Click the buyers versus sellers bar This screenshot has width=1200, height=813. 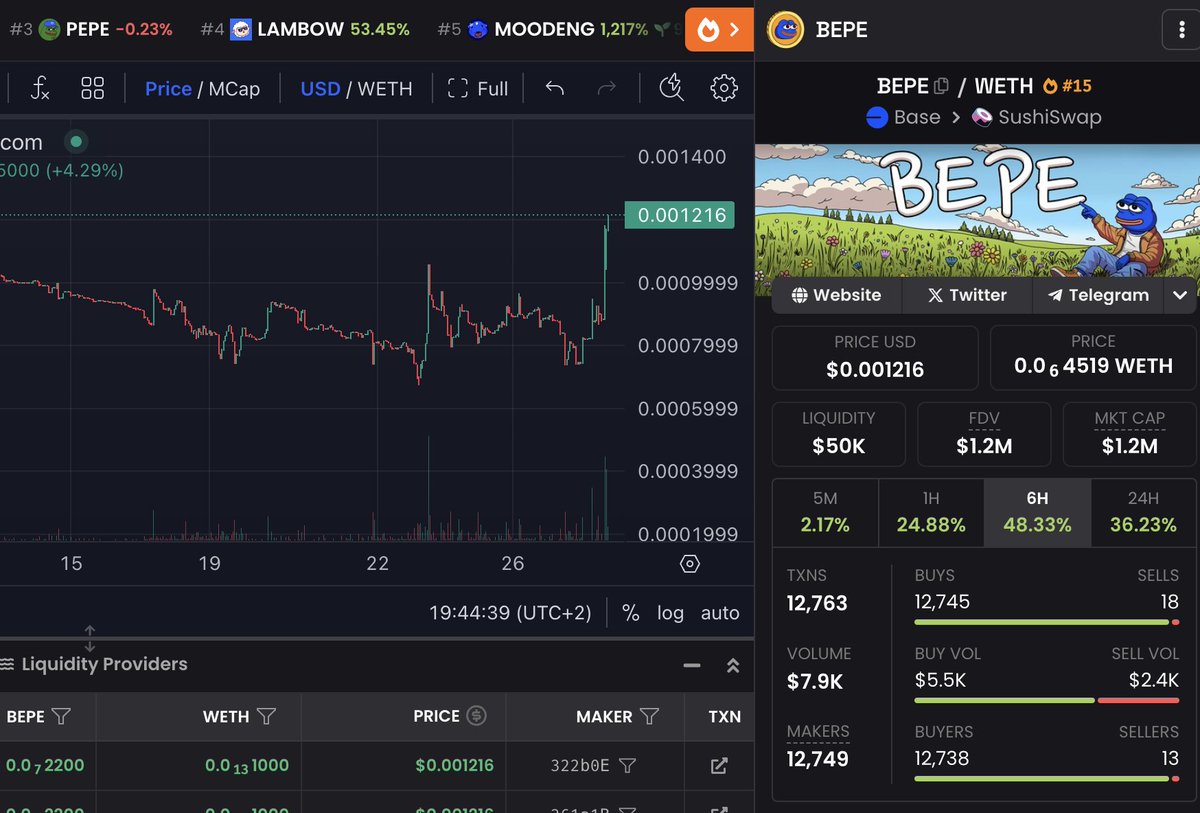1047,778
